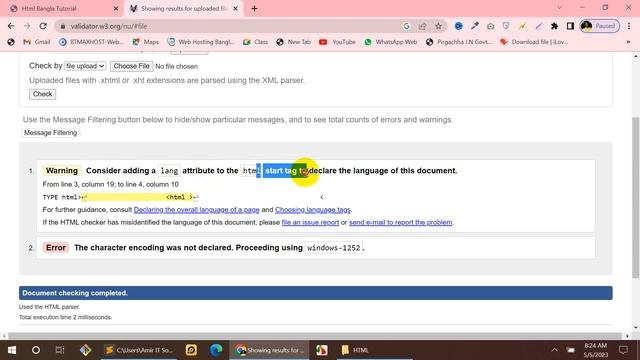This screenshot has height=360, width=640.
Task: Open the notification center icon
Action: point(623,350)
